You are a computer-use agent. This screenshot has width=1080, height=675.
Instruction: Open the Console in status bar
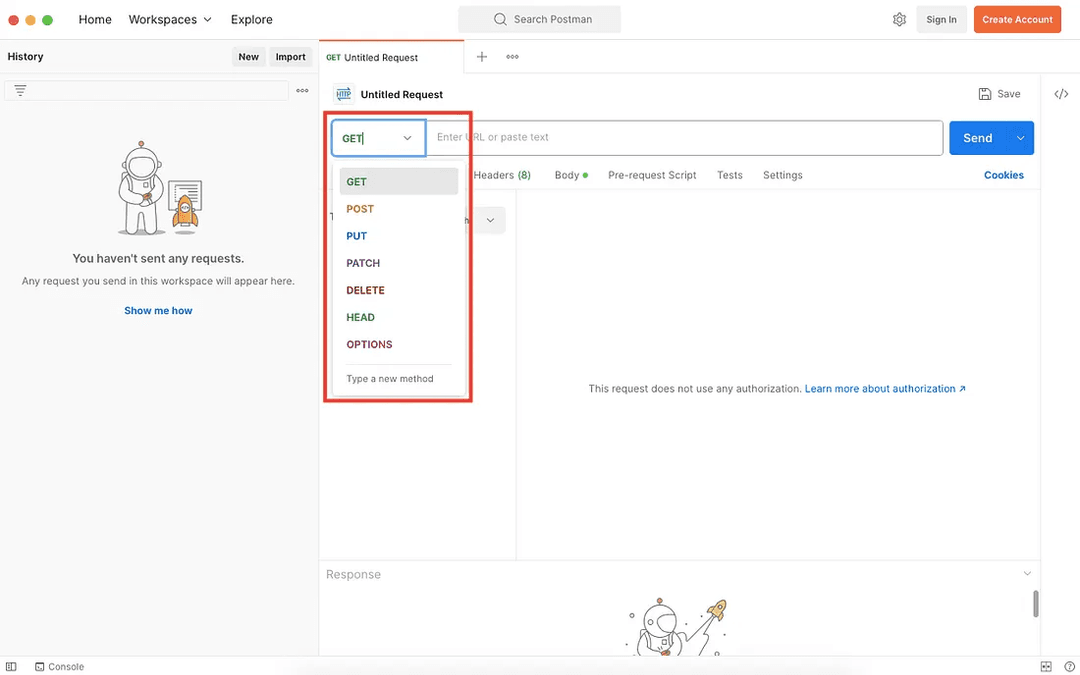[x=59, y=666]
